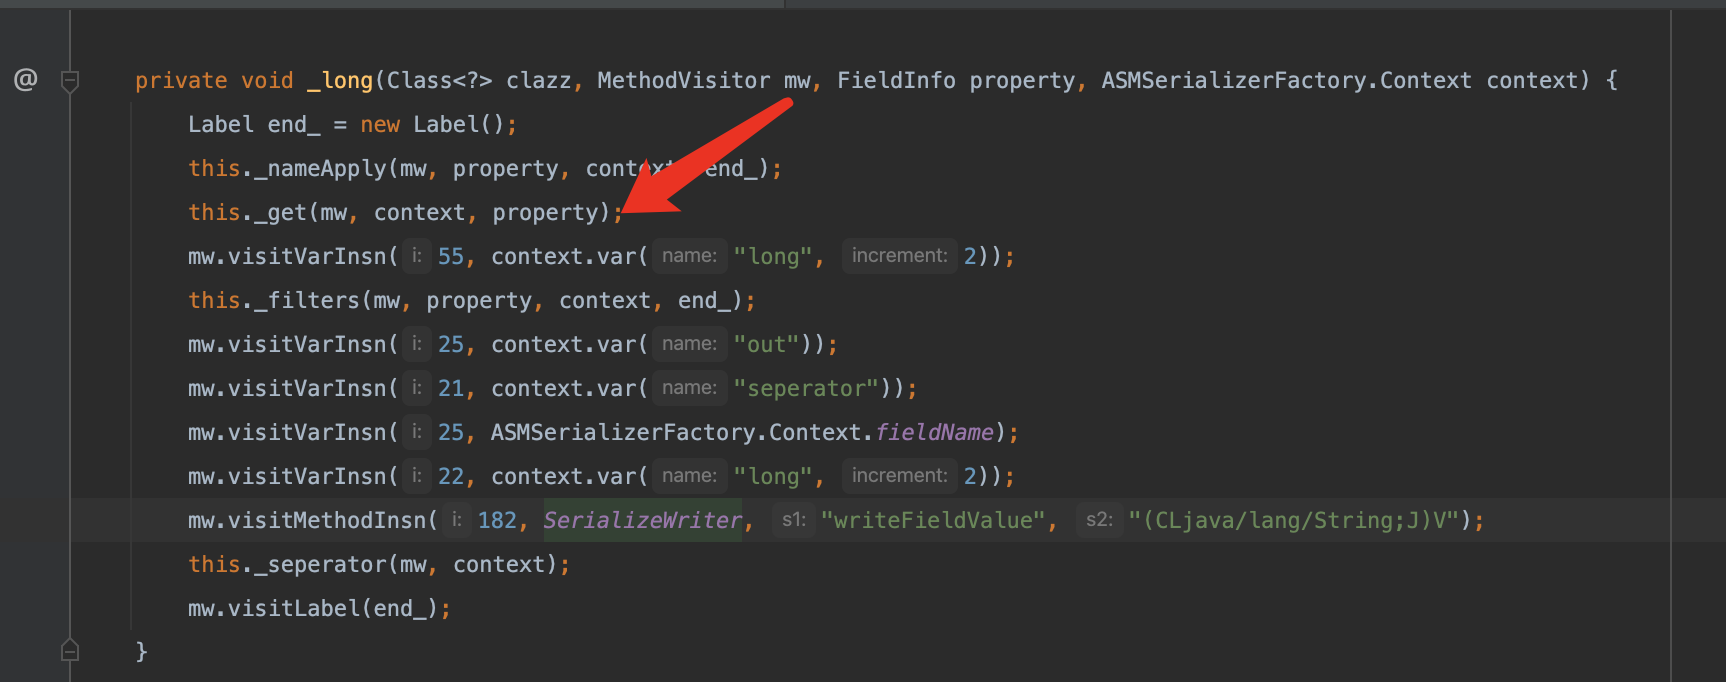Viewport: 1726px width, 682px height.
Task: Click the FieldInfo parameter type
Action: [x=895, y=81]
